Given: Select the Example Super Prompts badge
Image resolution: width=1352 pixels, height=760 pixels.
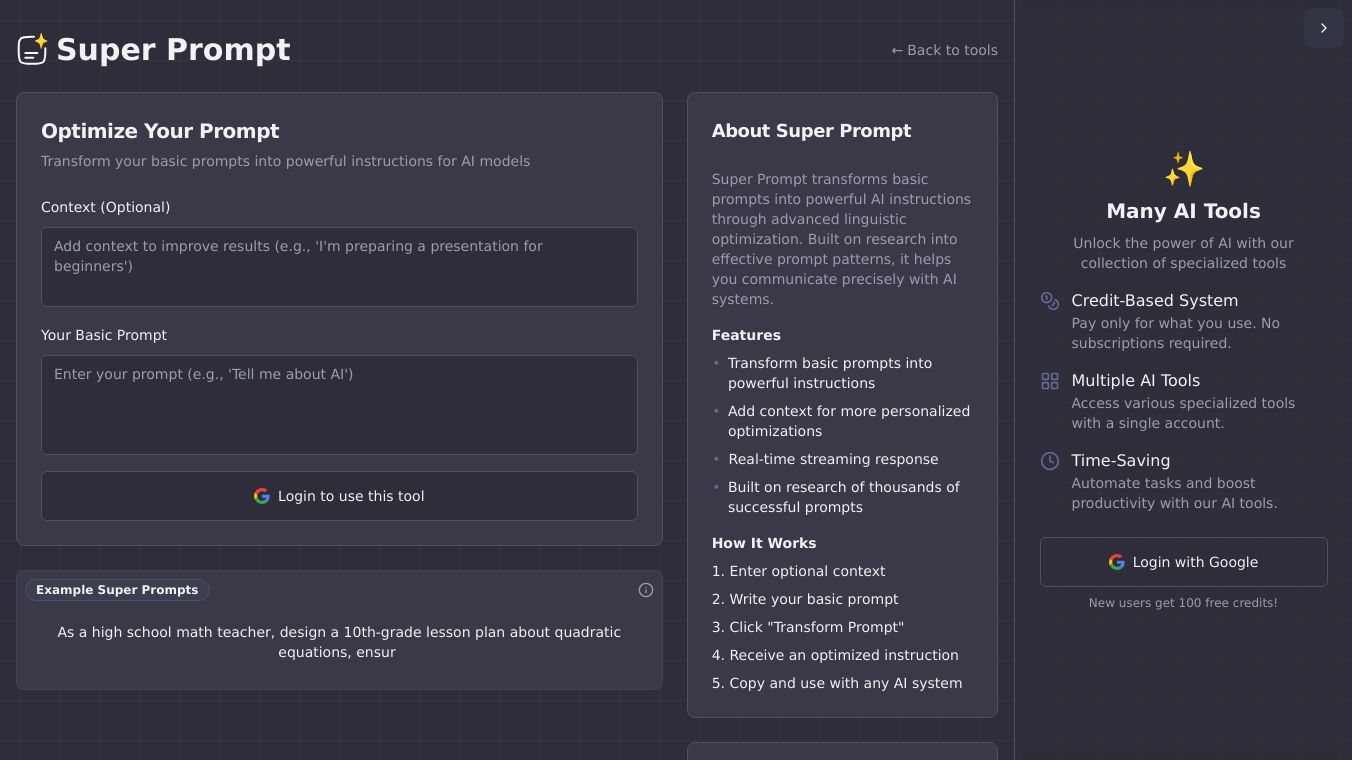Looking at the screenshot, I should [117, 590].
